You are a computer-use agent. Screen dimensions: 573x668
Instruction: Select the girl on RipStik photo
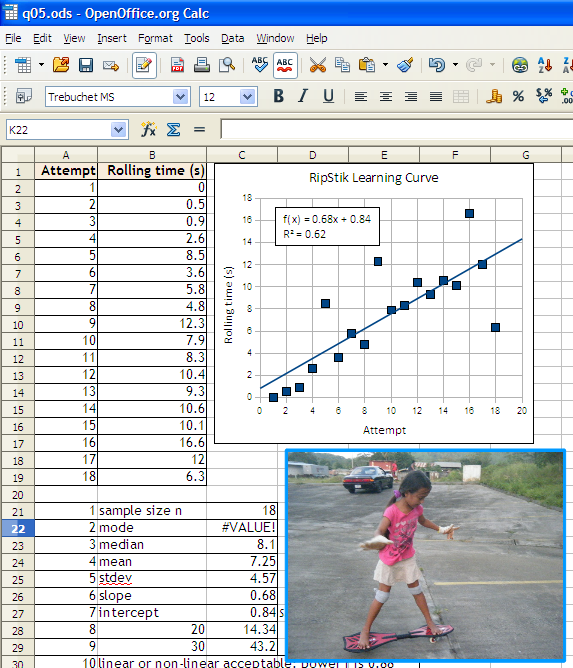[x=426, y=556]
